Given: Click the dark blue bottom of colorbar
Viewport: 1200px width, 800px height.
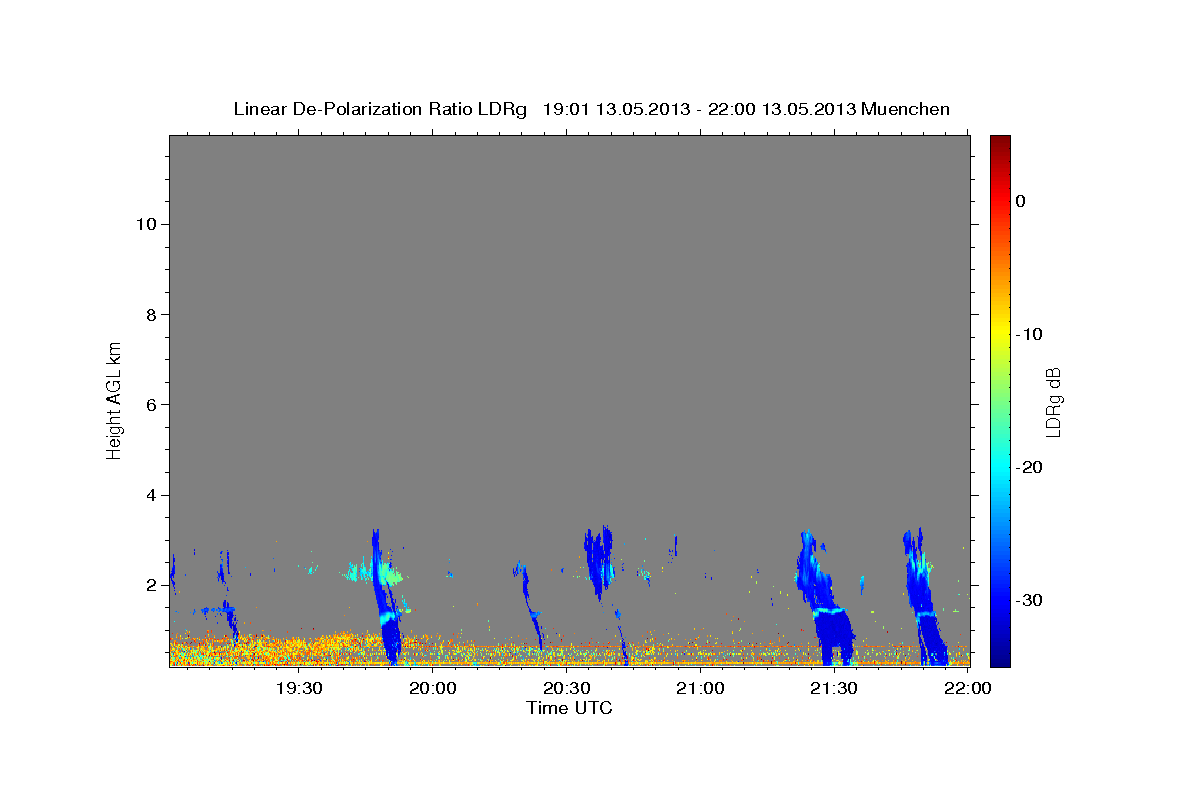Looking at the screenshot, I should (x=1000, y=655).
